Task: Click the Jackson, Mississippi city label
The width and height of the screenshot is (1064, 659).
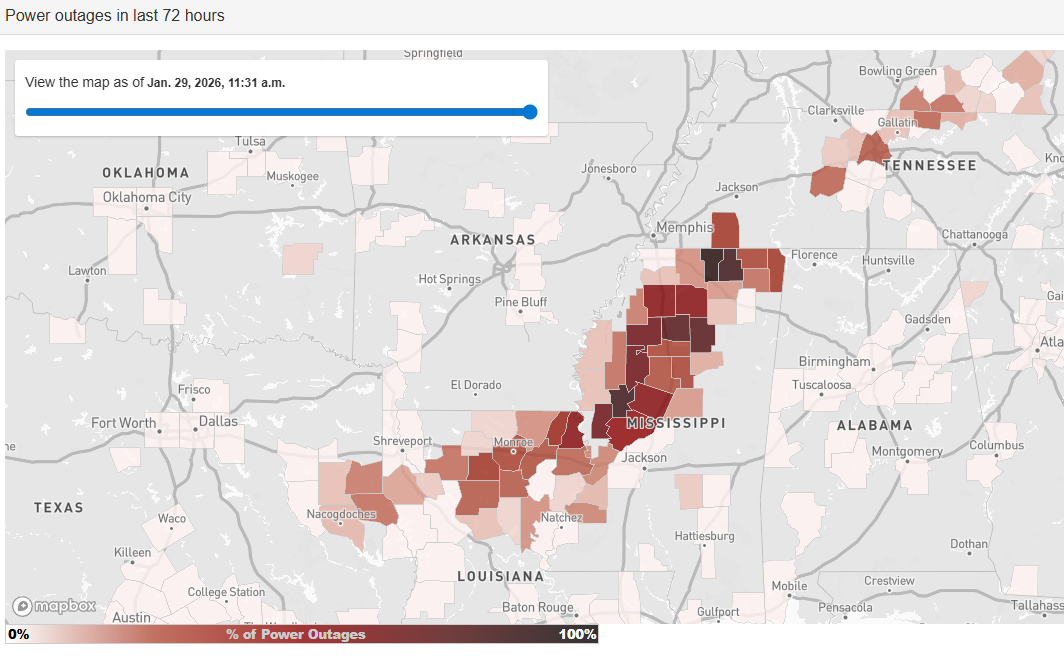Action: (644, 457)
